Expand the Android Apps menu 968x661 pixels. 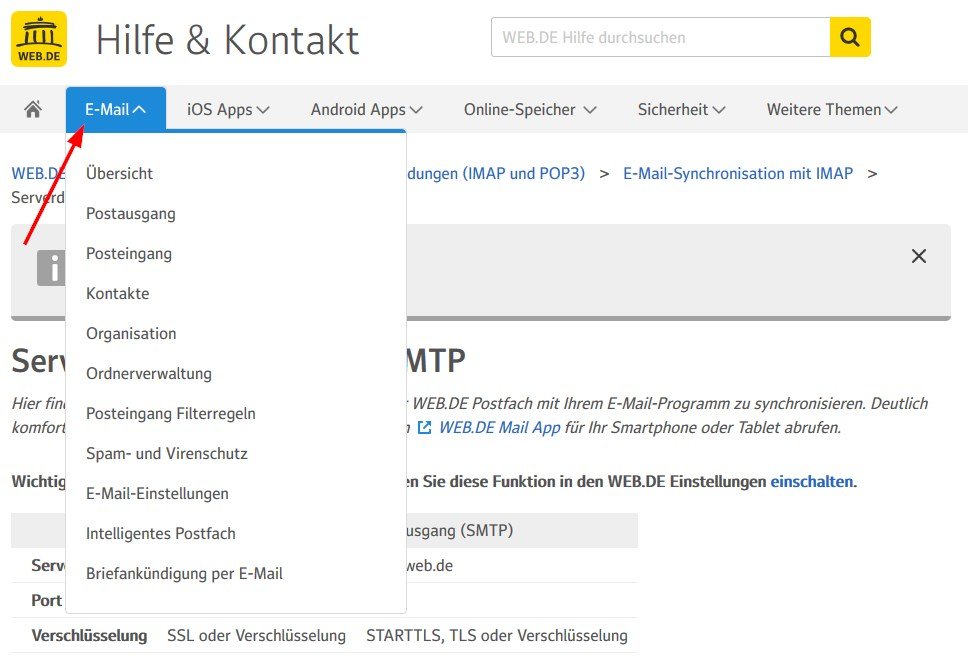(x=366, y=109)
